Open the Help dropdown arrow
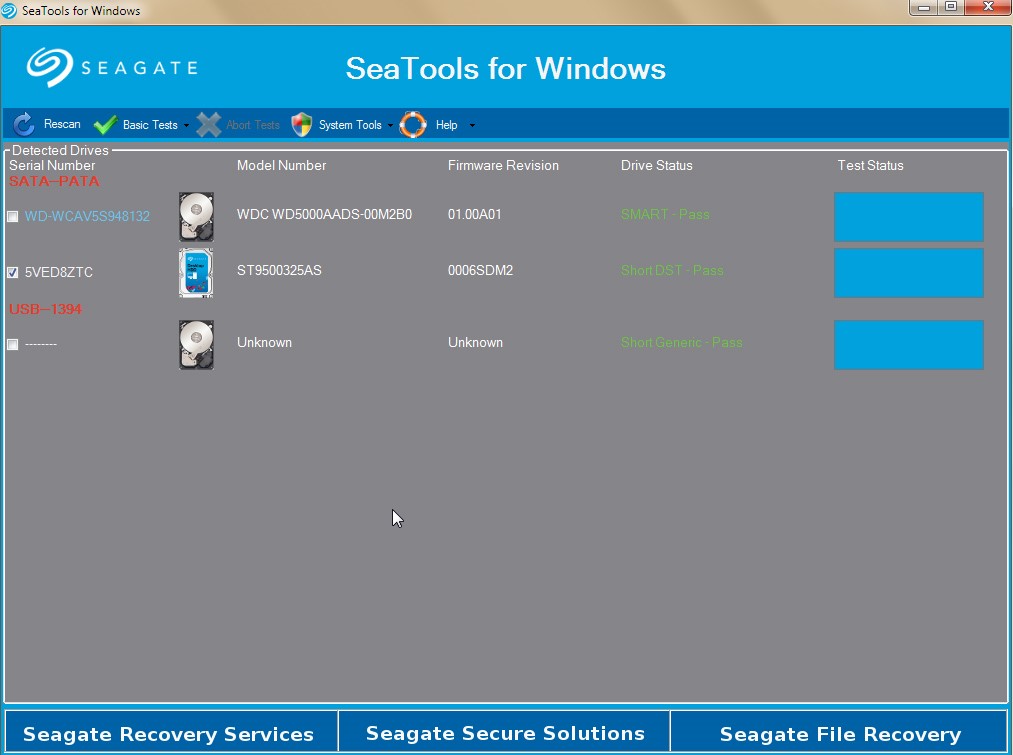The width and height of the screenshot is (1013, 755). [472, 126]
